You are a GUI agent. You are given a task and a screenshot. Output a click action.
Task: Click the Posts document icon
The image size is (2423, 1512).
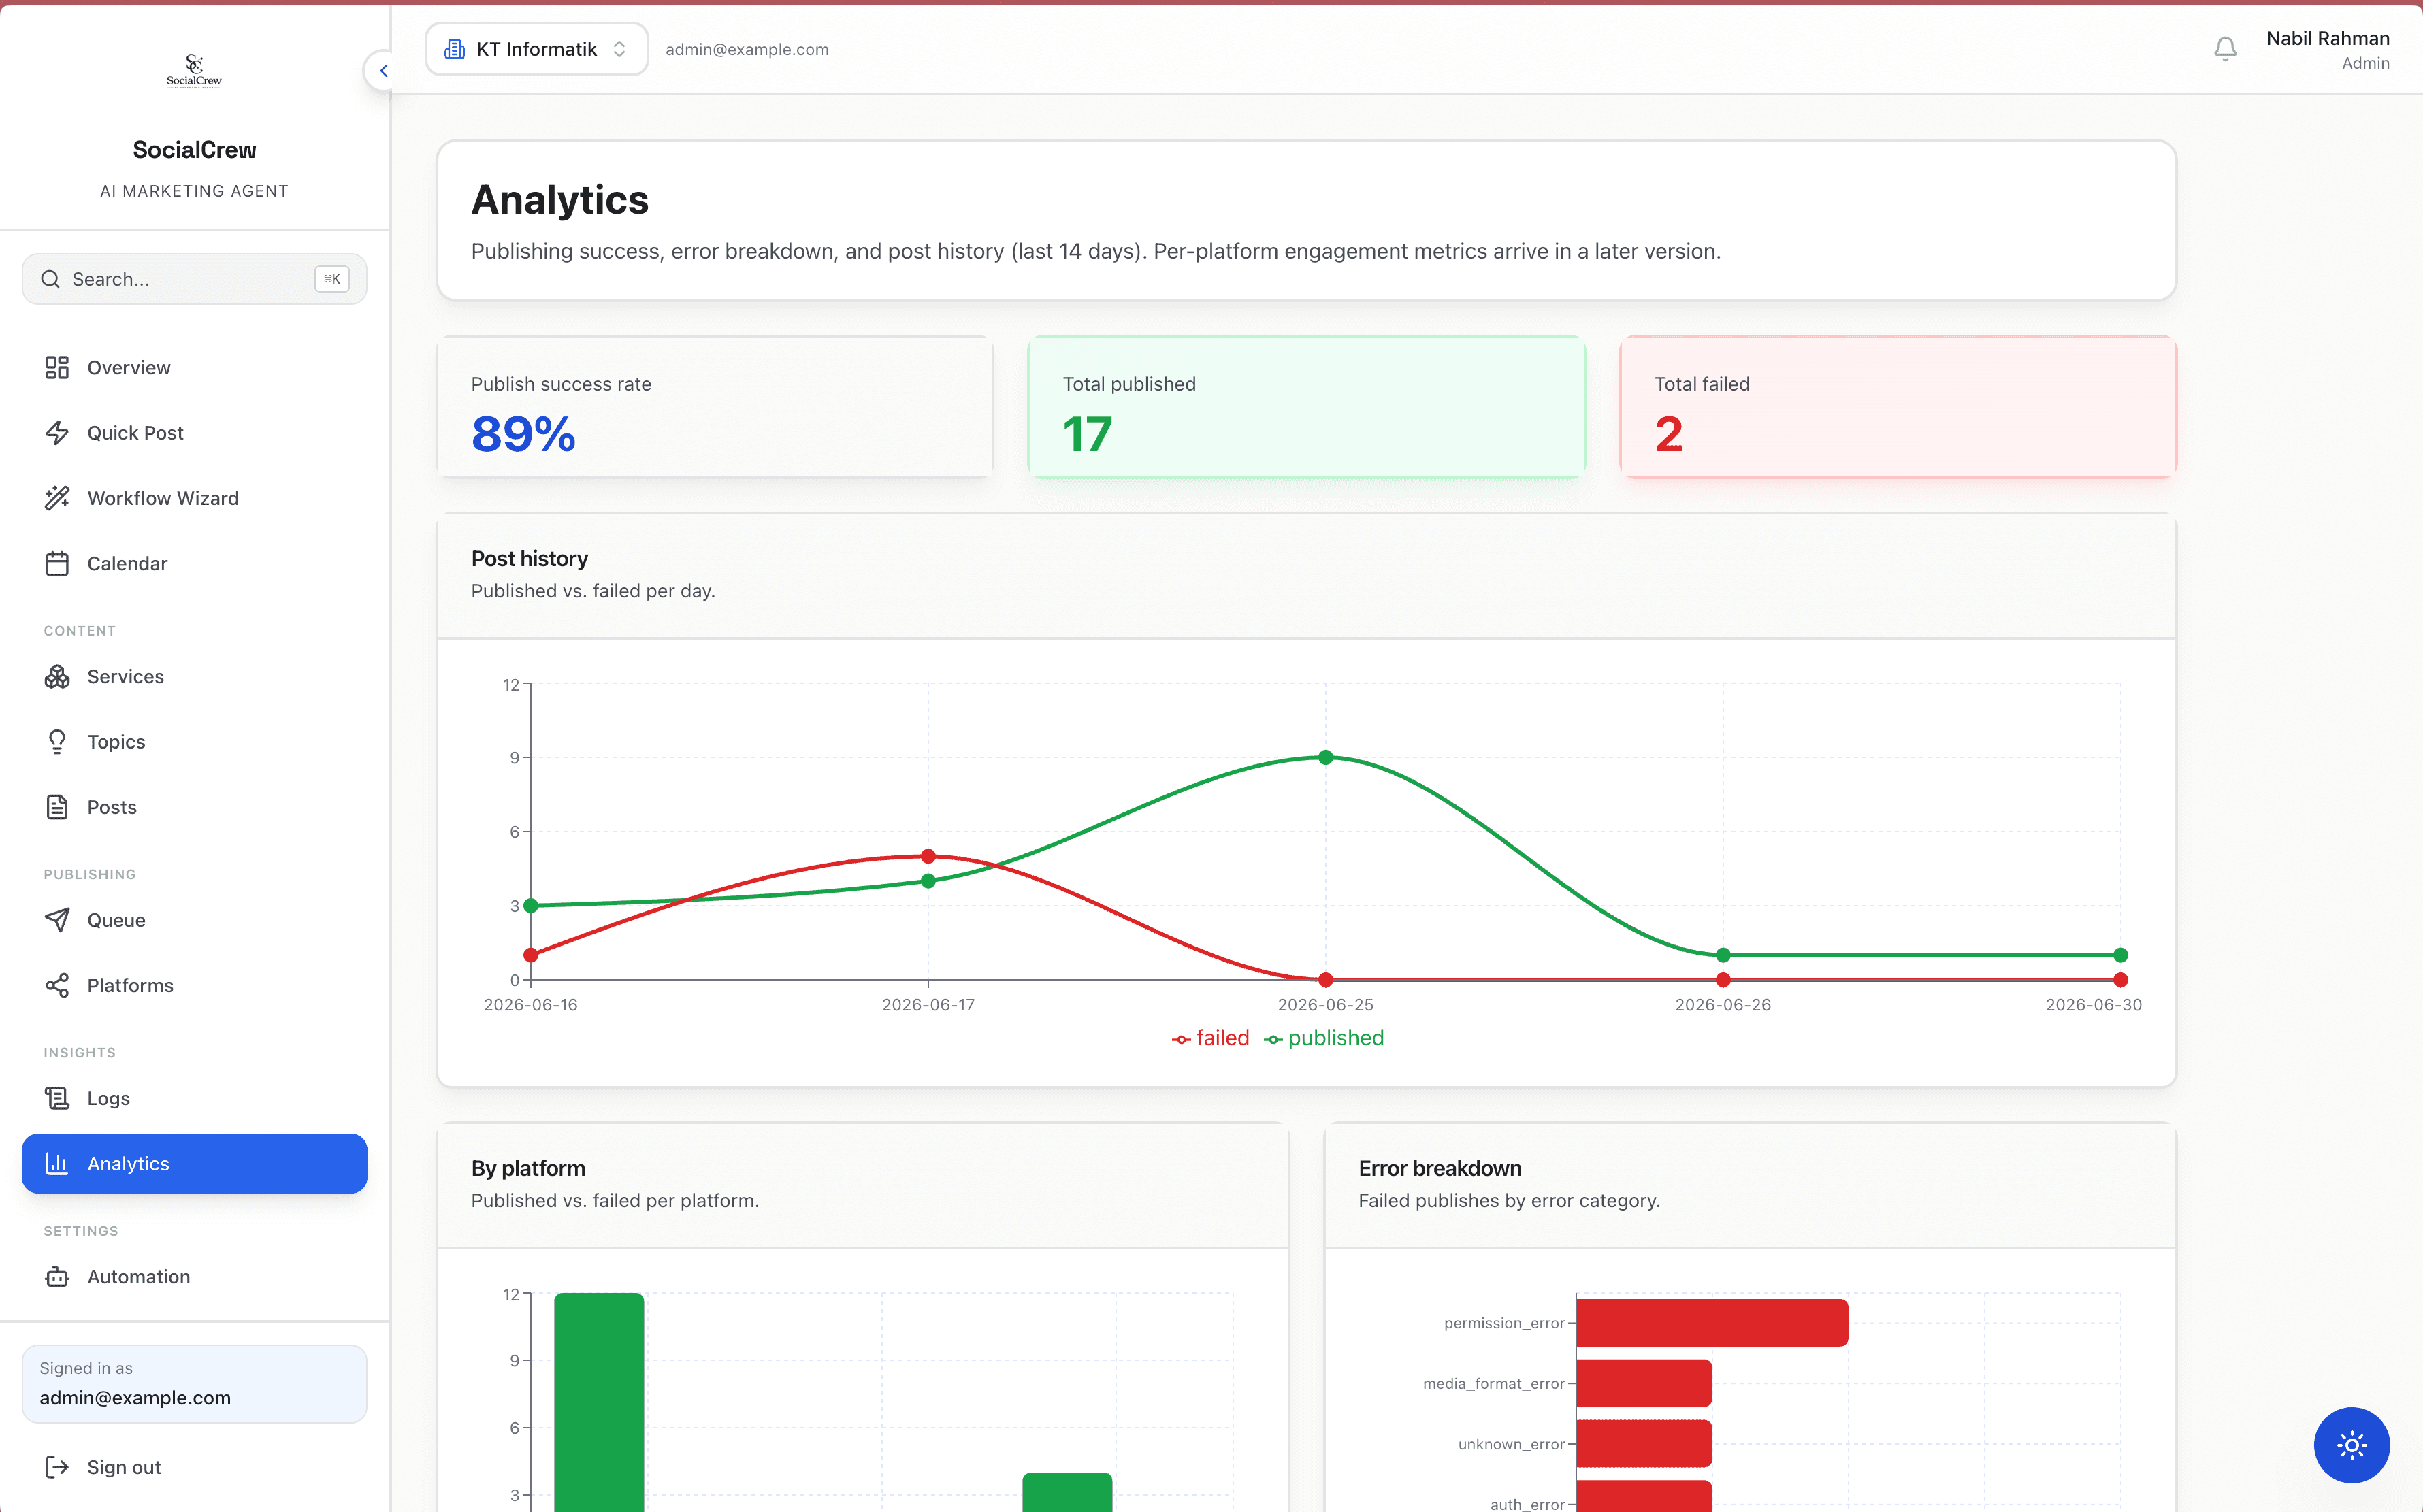click(57, 807)
